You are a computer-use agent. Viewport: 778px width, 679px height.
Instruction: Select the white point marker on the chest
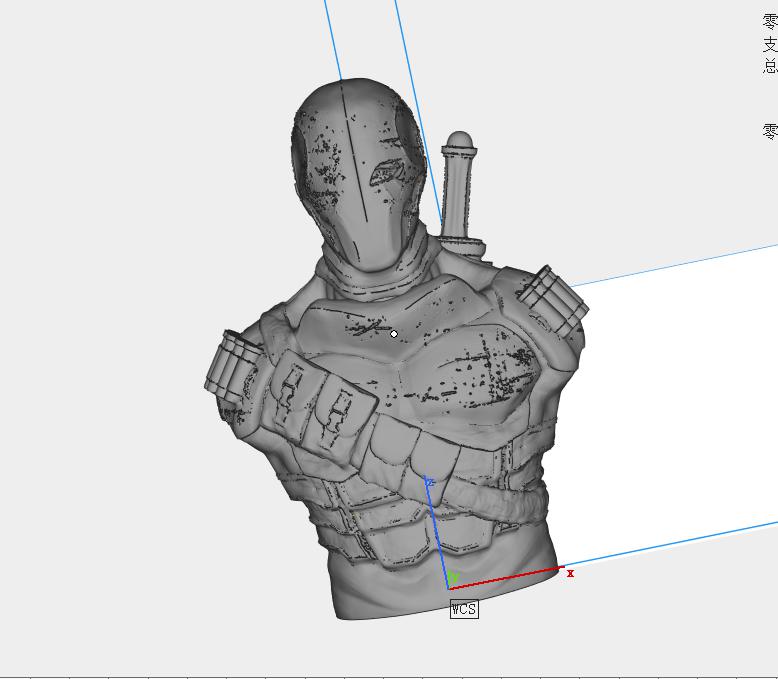[394, 334]
